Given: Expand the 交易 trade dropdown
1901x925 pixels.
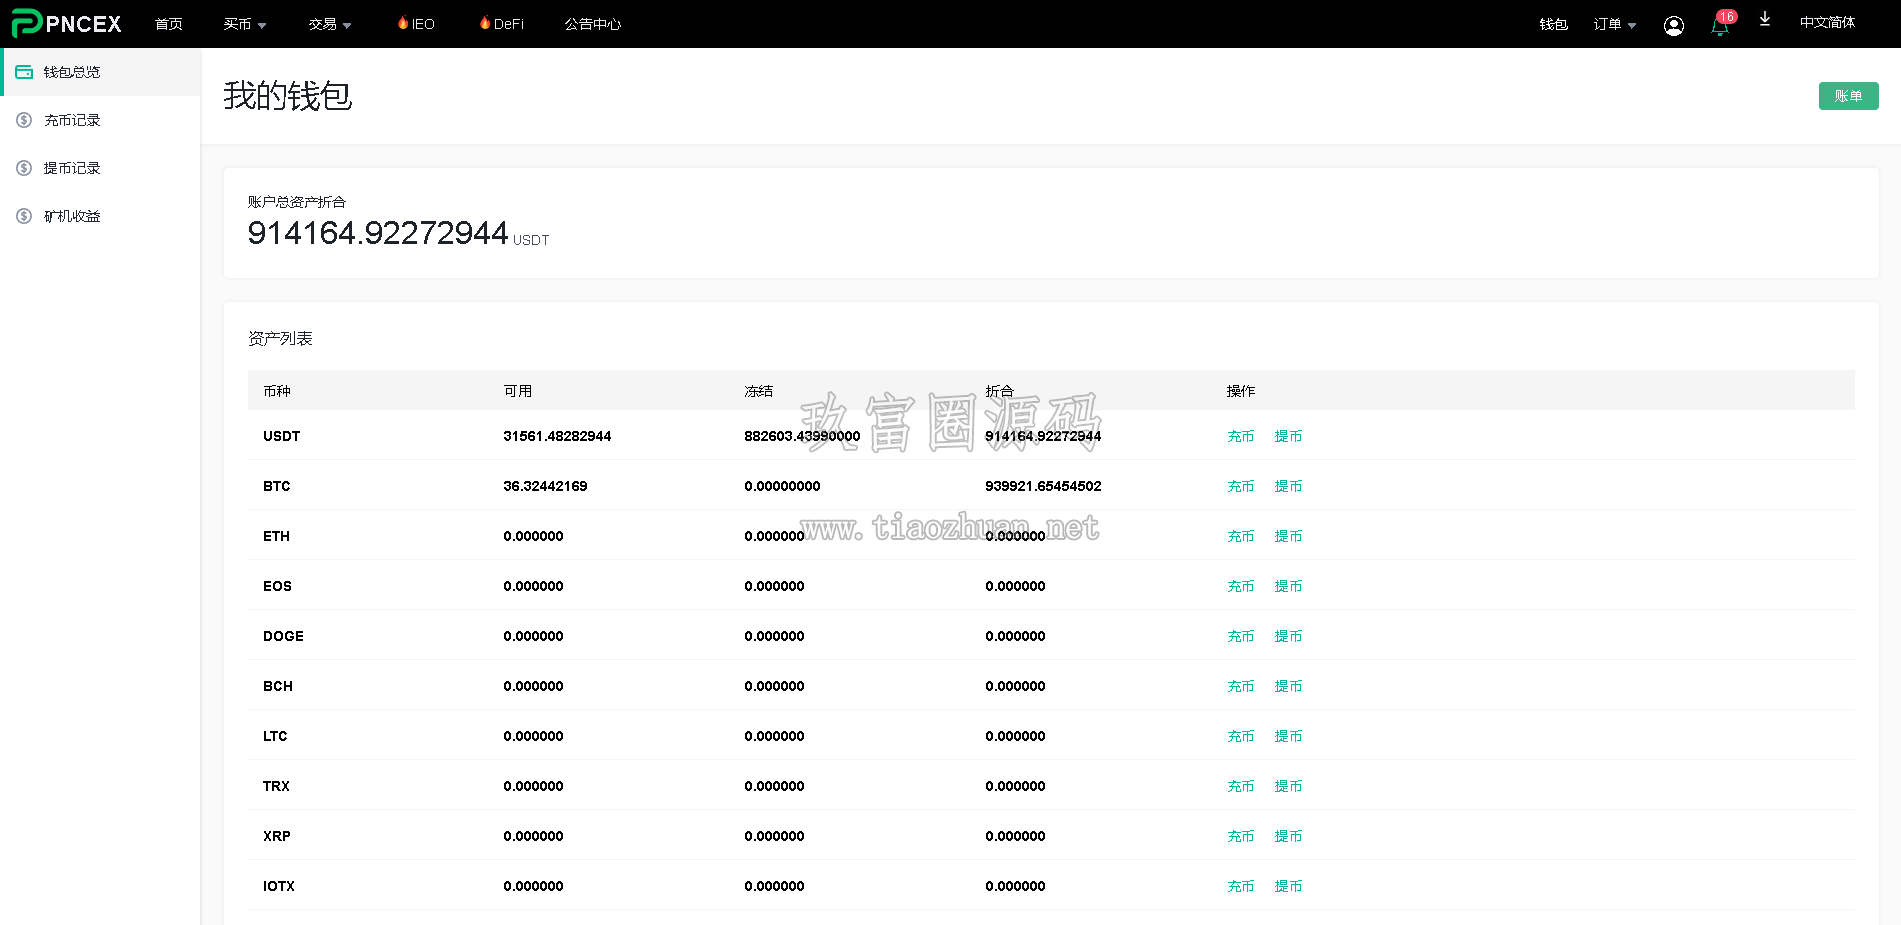Looking at the screenshot, I should click(330, 24).
